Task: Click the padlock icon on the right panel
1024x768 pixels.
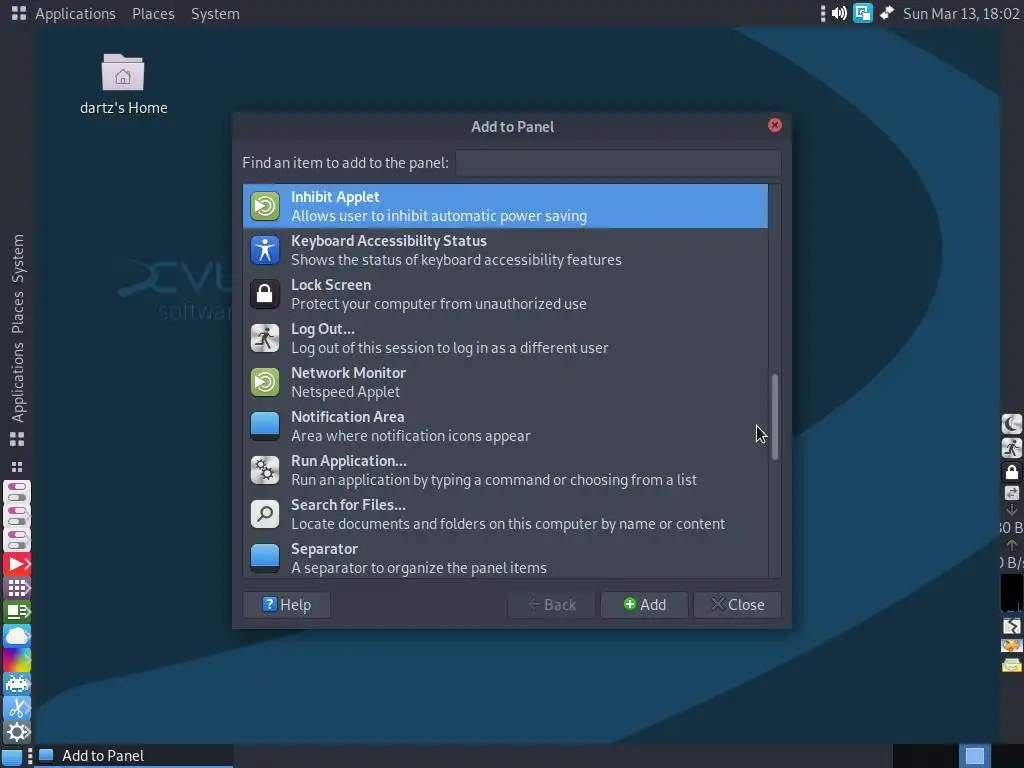Action: (x=1012, y=472)
